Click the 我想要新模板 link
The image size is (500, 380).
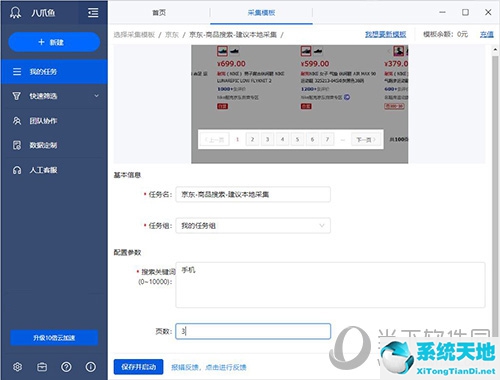[x=386, y=34]
